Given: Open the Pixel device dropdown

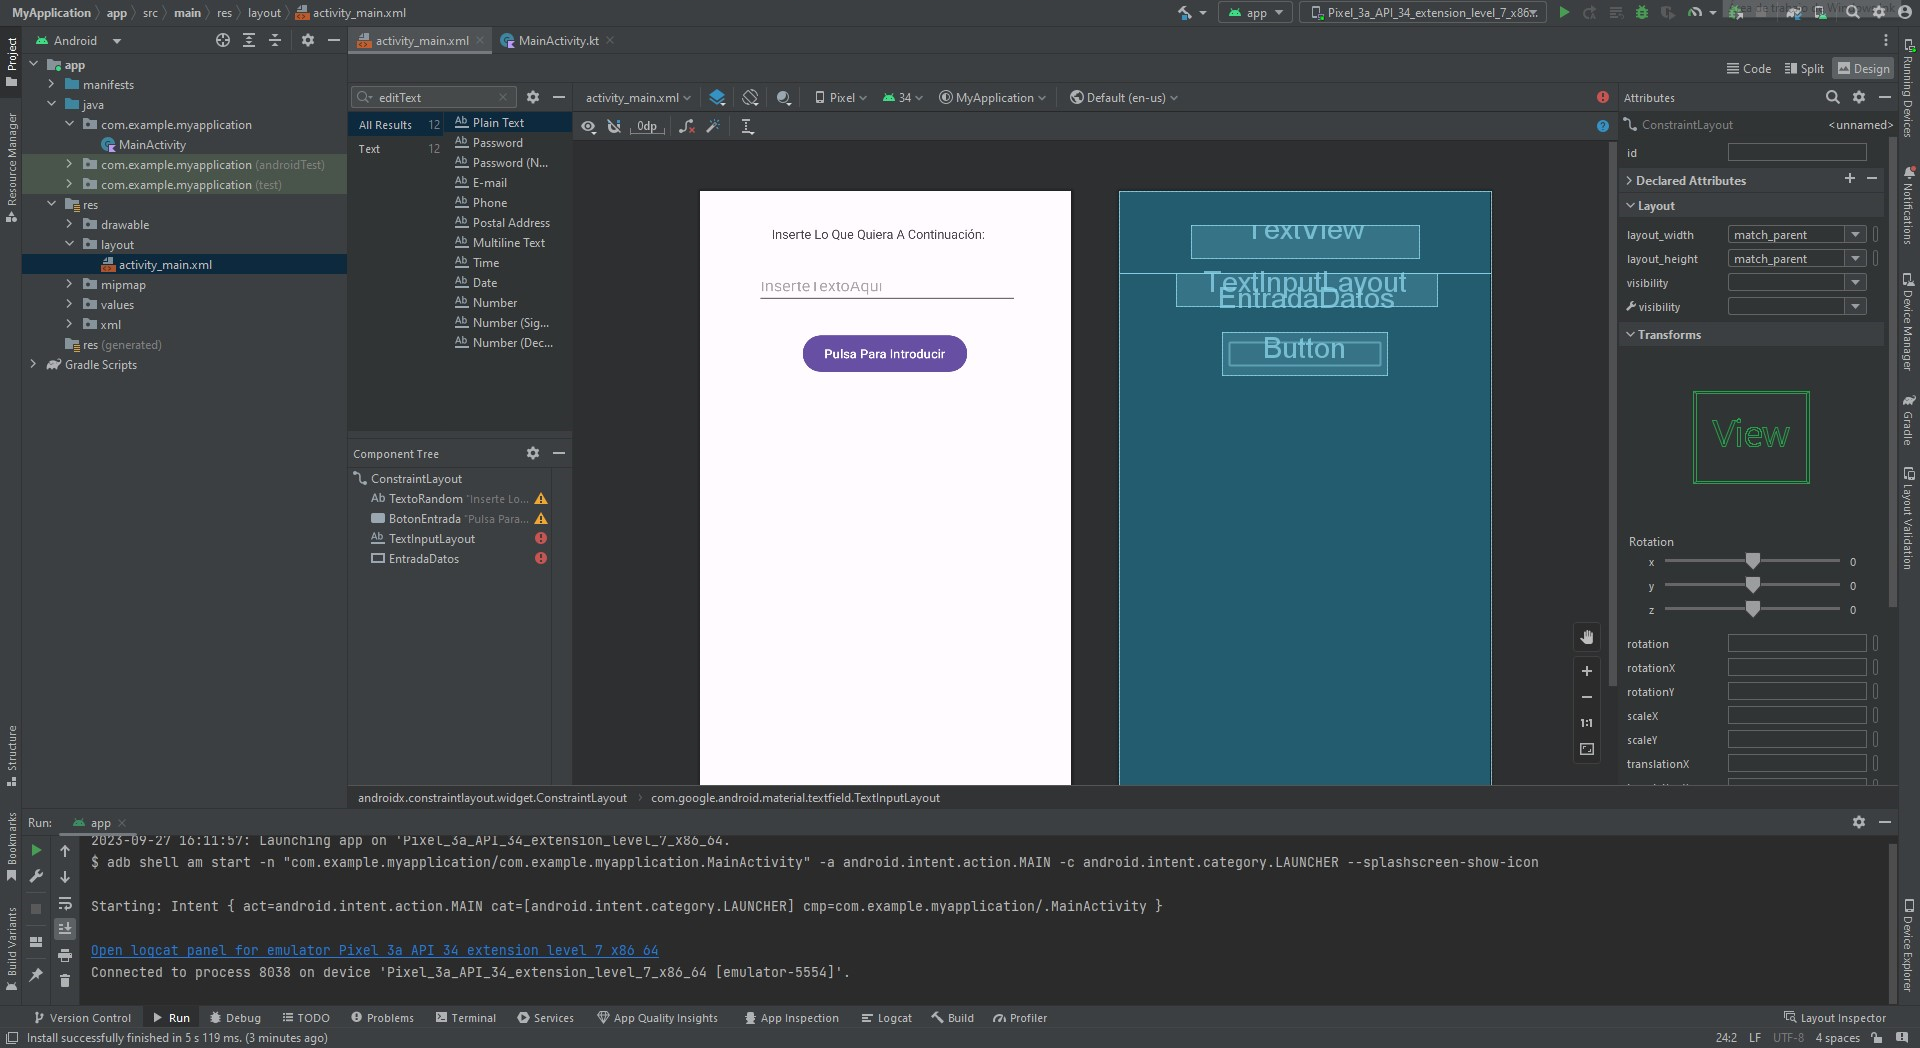Looking at the screenshot, I should 841,98.
